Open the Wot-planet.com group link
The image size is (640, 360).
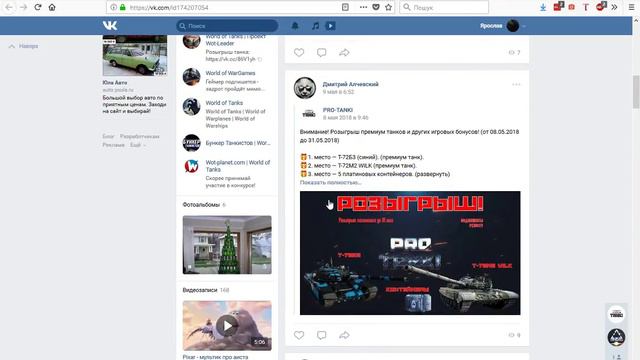238,166
